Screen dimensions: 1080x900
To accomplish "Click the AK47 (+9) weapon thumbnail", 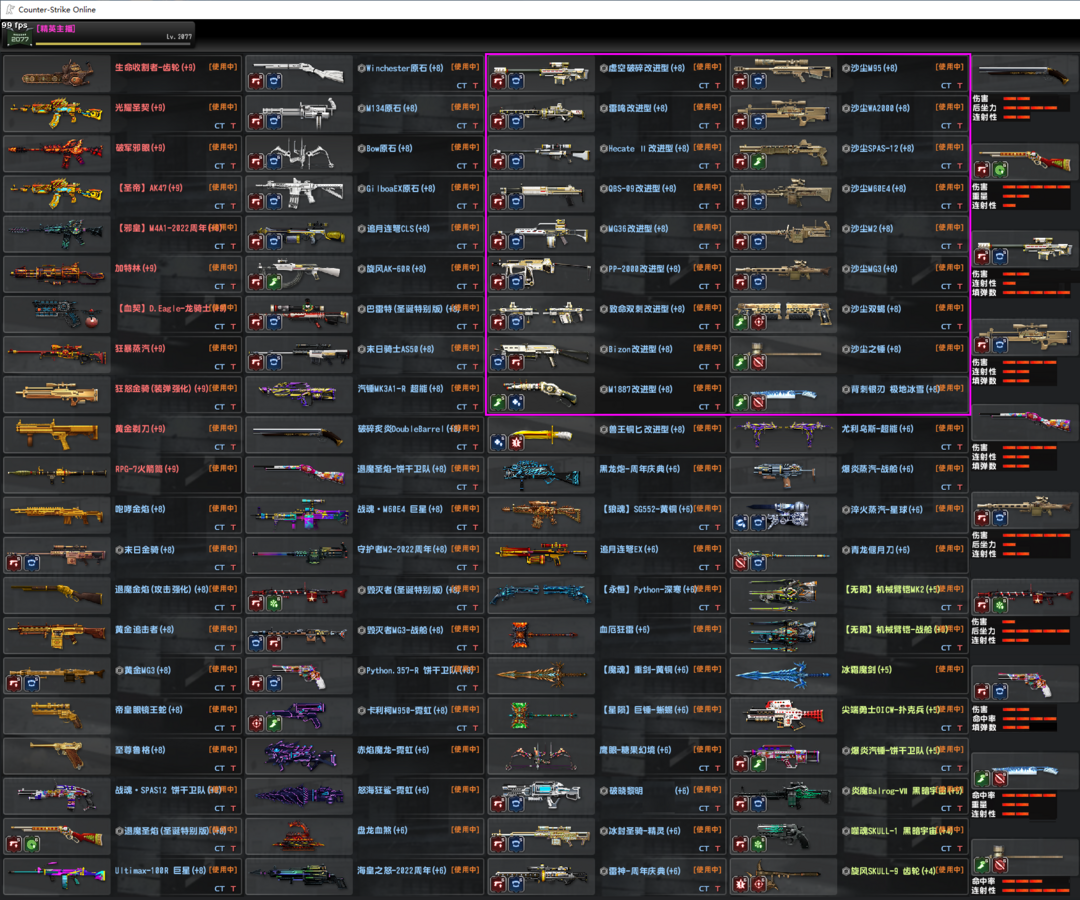I will pyautogui.click(x=56, y=187).
